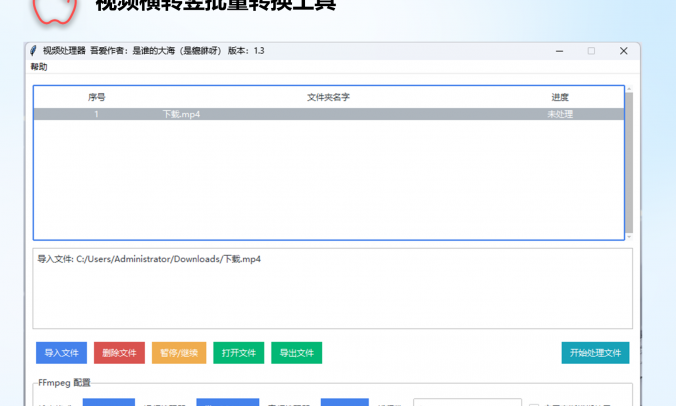Screen dimensions: 676x406
Task: Click the green 导出文件 button
Action: pos(296,353)
